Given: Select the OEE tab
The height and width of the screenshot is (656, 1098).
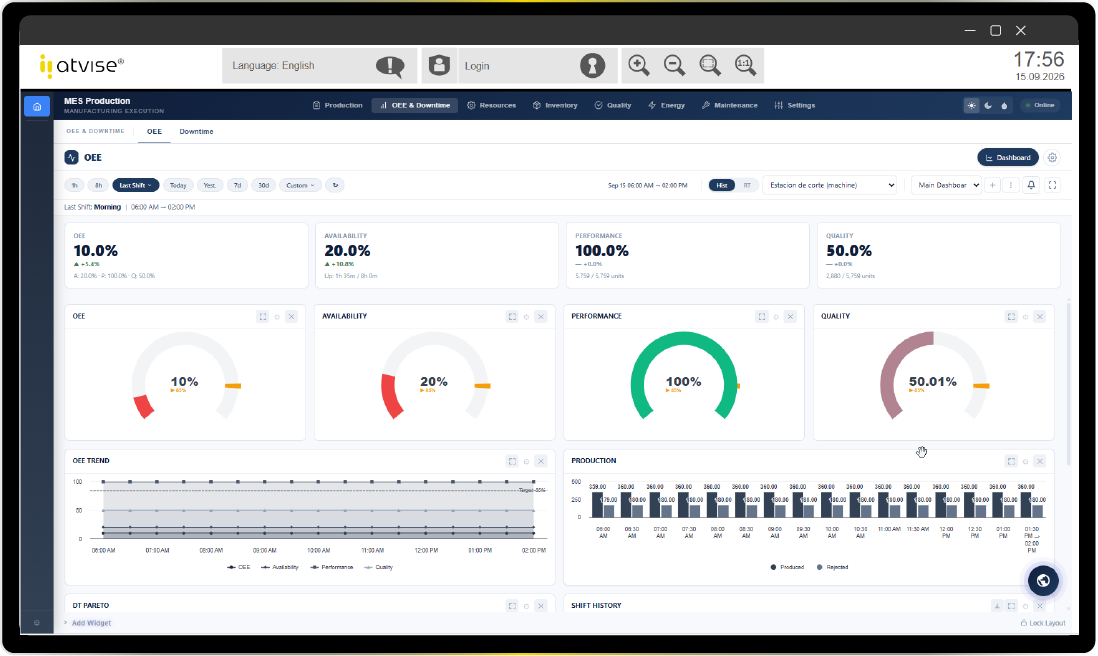Looking at the screenshot, I should point(154,132).
